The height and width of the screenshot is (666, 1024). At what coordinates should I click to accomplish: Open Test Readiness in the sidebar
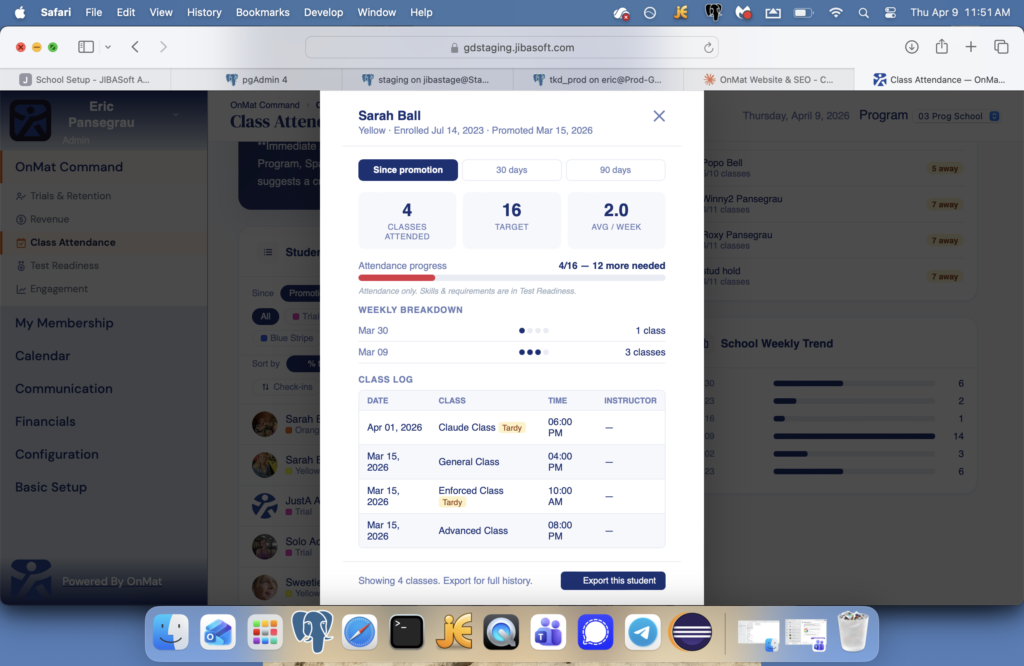pos(64,266)
